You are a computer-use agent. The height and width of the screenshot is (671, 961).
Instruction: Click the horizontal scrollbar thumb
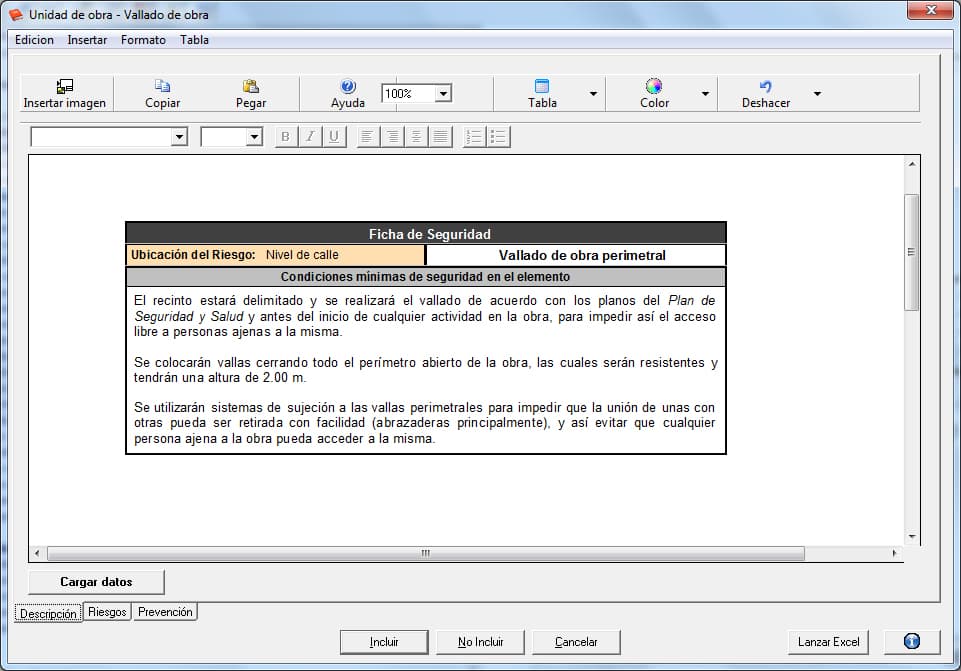426,553
